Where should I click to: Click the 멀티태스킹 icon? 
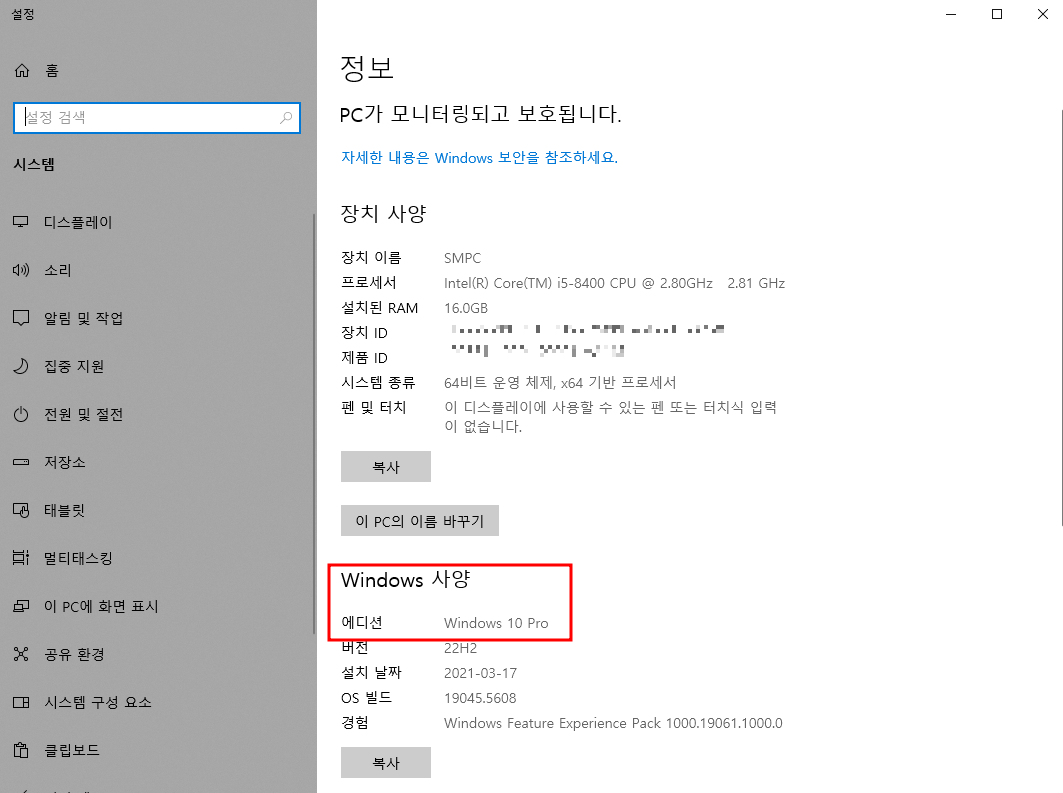coord(21,558)
